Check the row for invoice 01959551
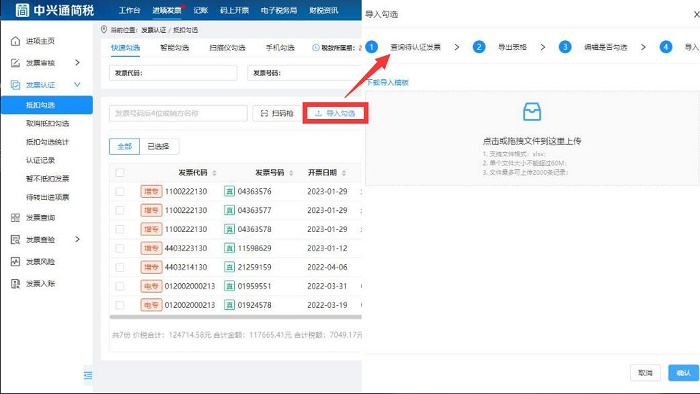The height and width of the screenshot is (394, 700). coord(120,286)
